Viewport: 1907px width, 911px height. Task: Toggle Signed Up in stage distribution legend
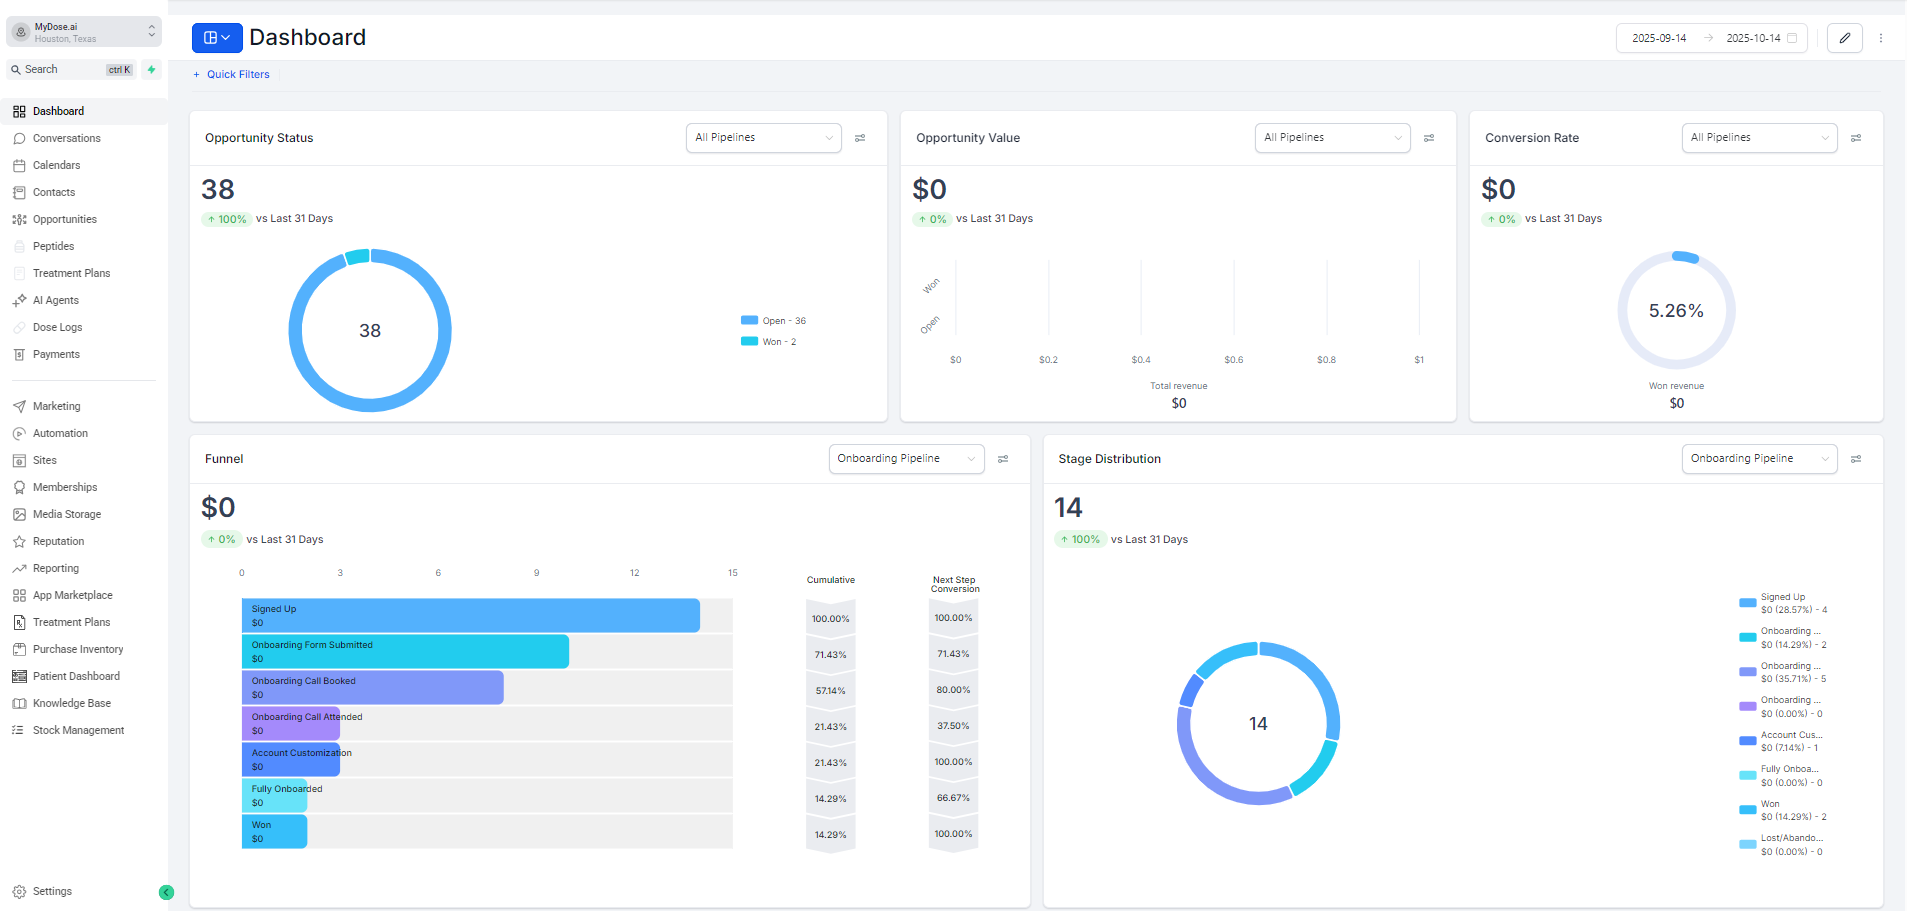(1782, 603)
